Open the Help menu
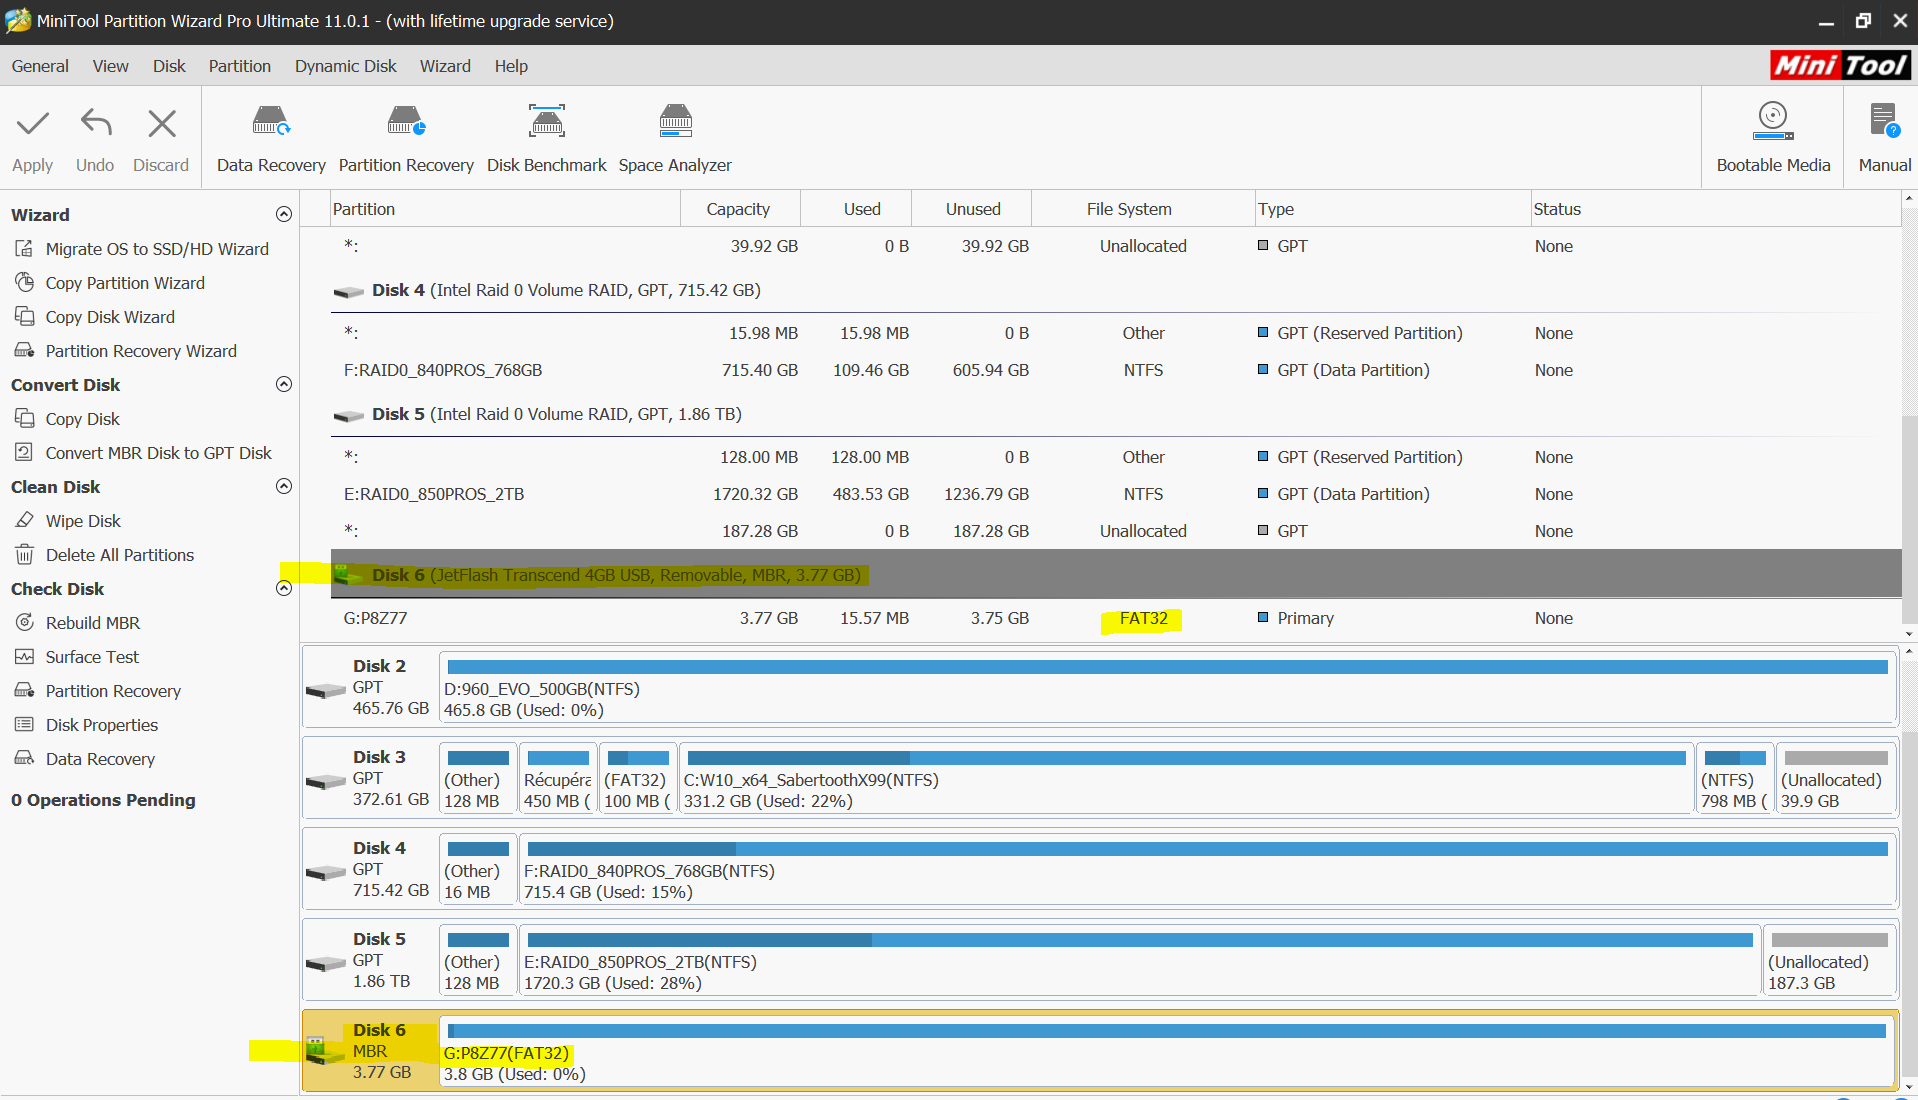 (x=511, y=66)
